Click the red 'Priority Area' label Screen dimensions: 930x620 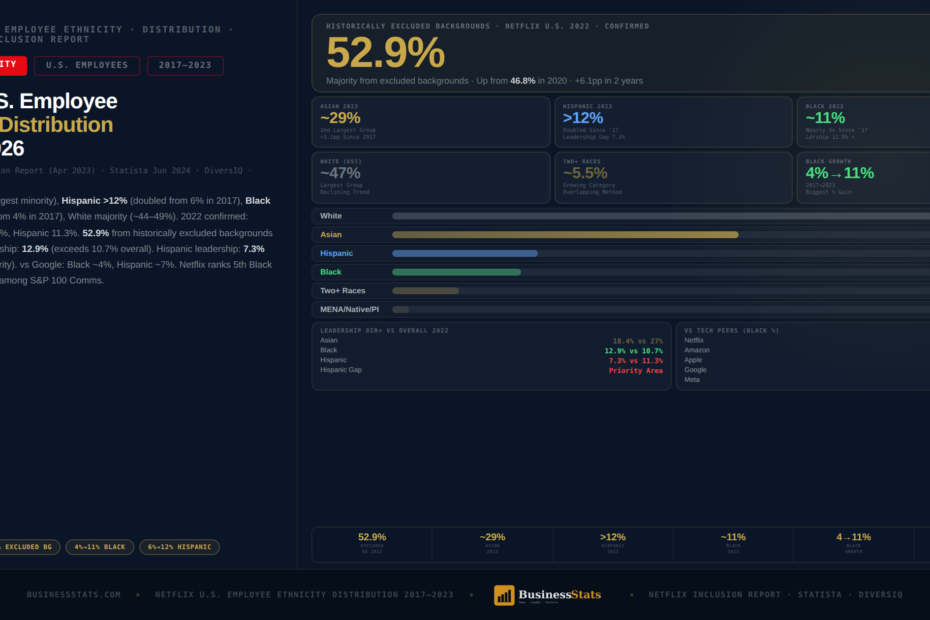click(x=636, y=371)
